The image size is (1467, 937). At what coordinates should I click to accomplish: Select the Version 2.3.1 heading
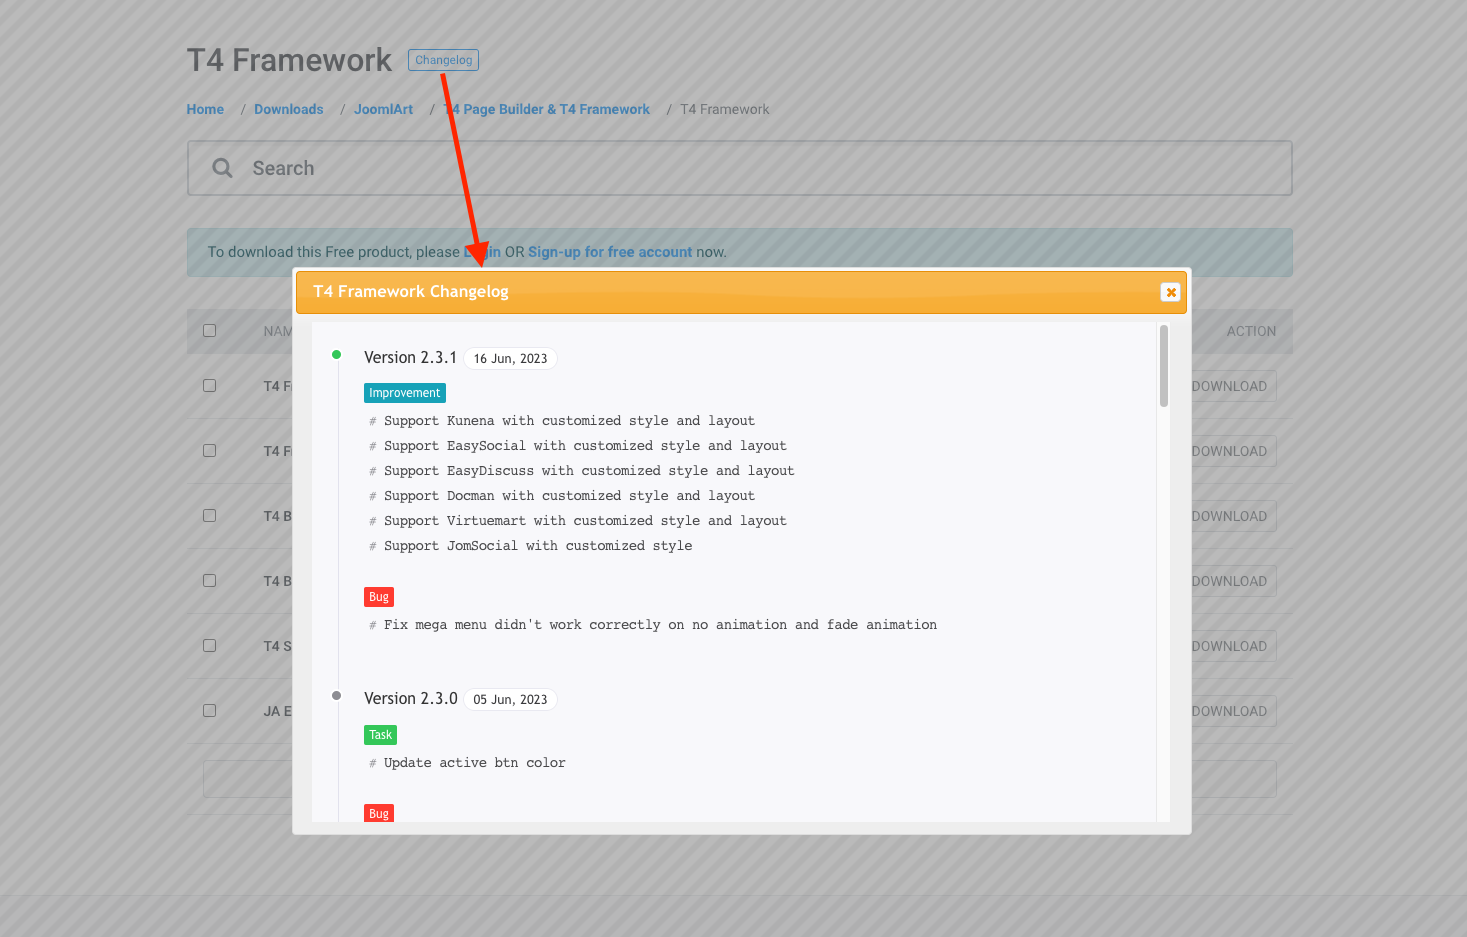(x=410, y=357)
